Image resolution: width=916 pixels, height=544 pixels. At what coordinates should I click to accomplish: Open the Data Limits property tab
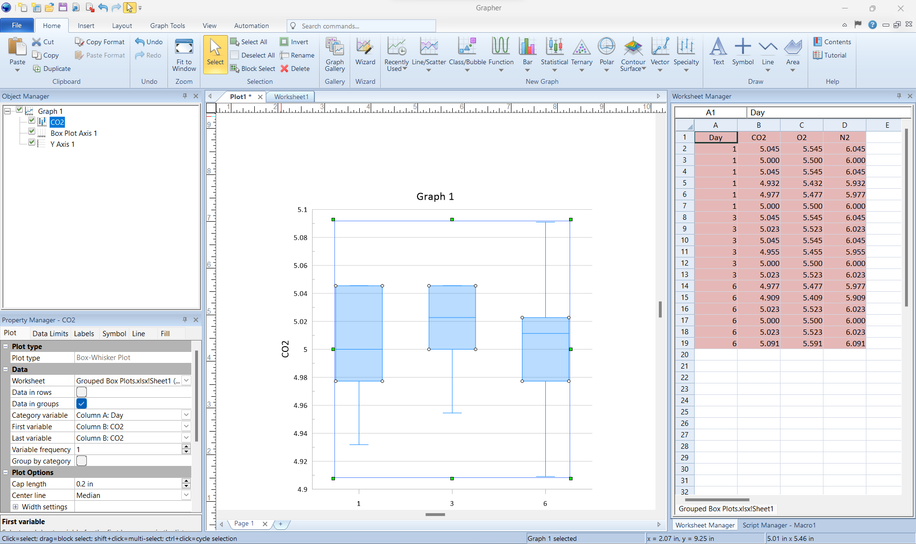click(50, 333)
